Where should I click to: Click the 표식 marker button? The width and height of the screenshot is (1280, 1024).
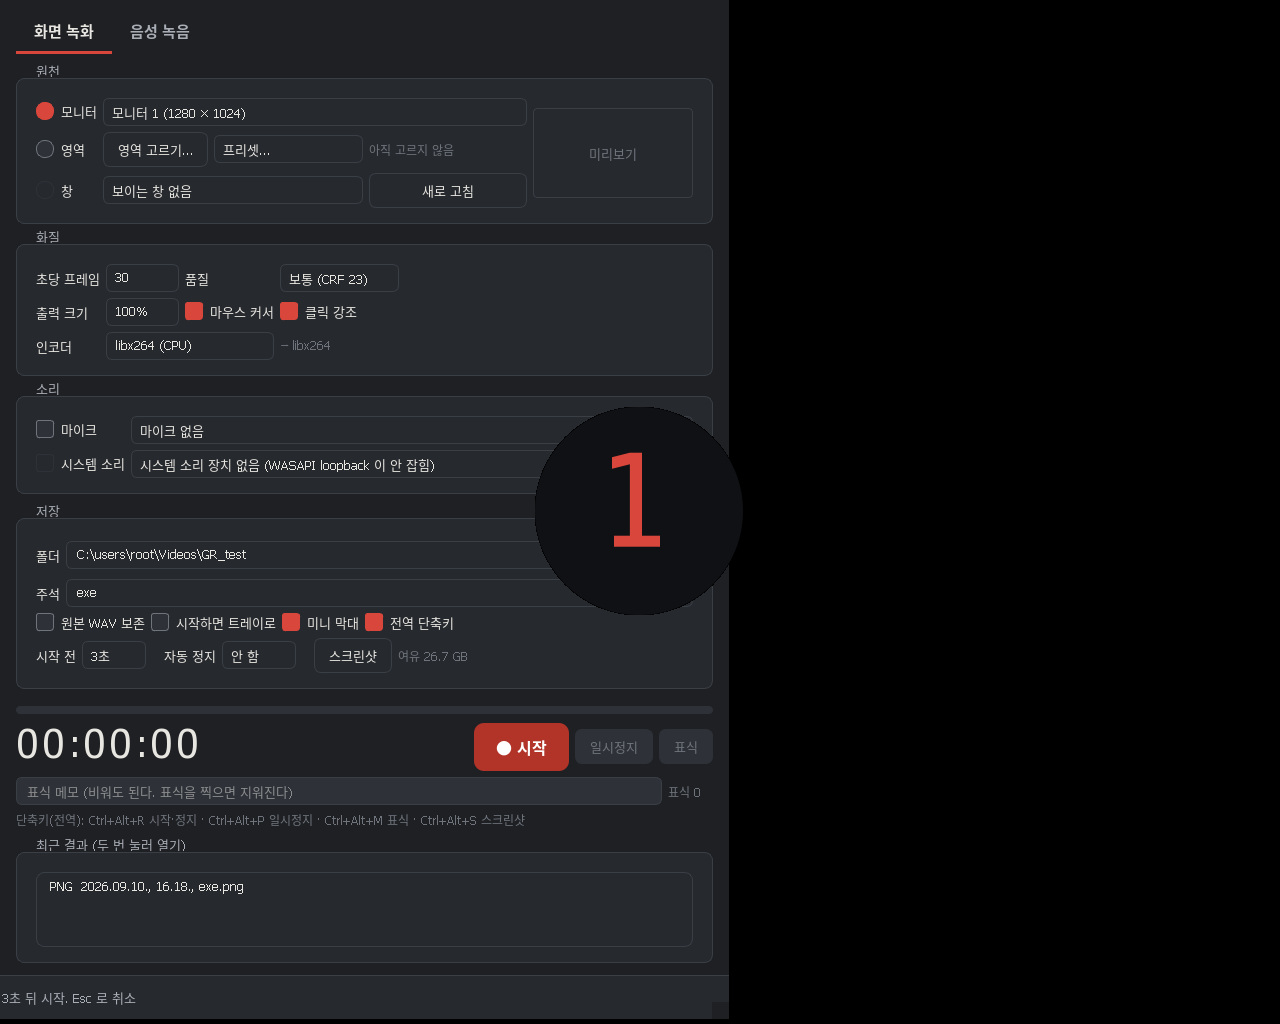click(686, 747)
